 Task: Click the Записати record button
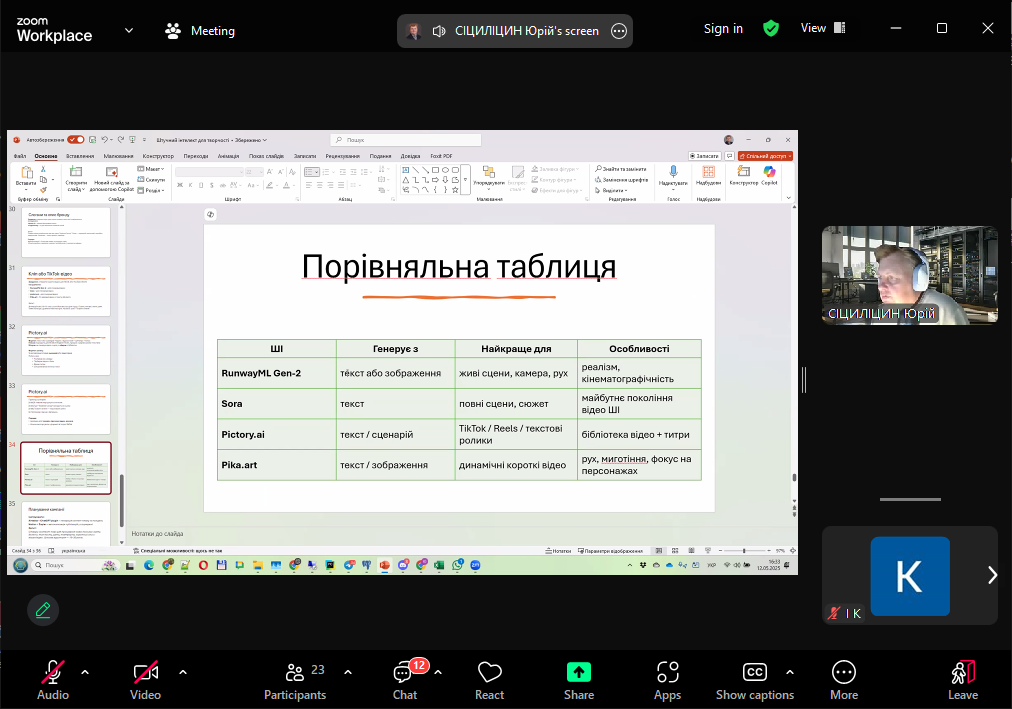pos(704,156)
